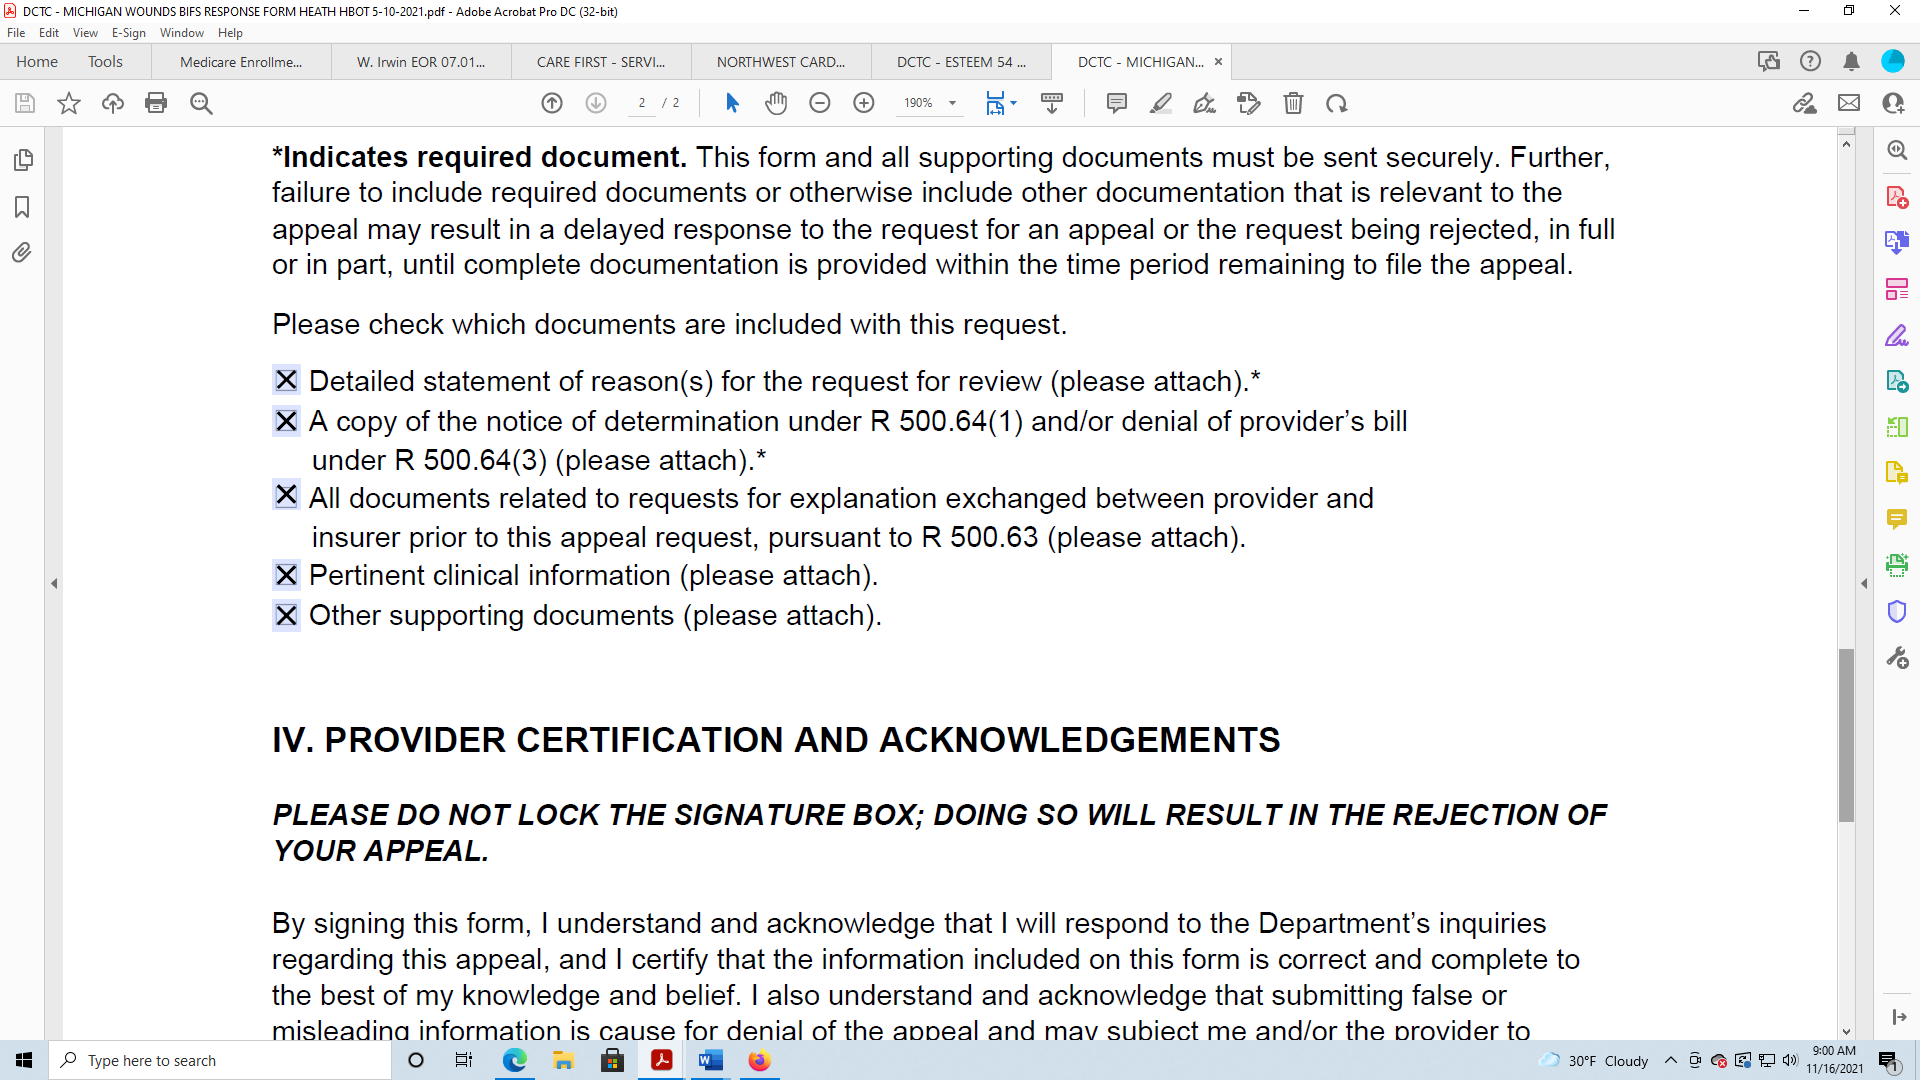Uncheck the 'Detailed statement of reason(s)' checkbox

click(x=285, y=380)
